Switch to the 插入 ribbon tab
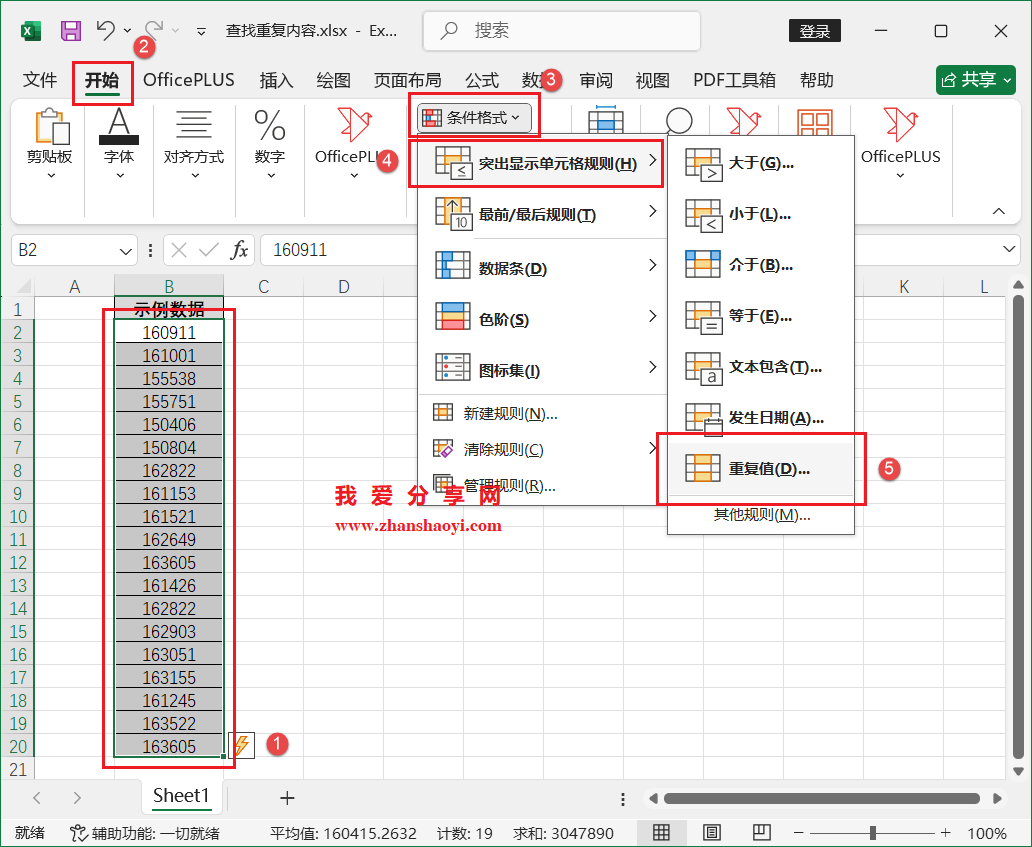 click(276, 79)
